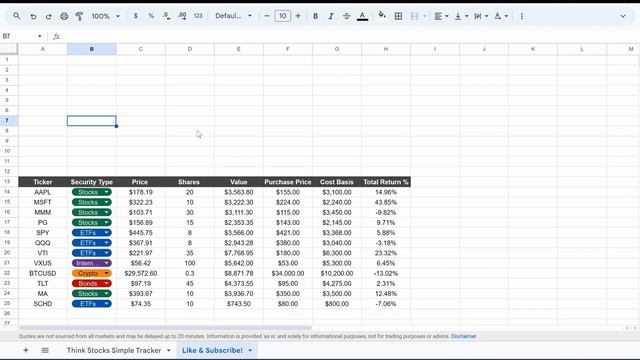Click the merge cells icon
The width and height of the screenshot is (640, 360).
click(414, 16)
